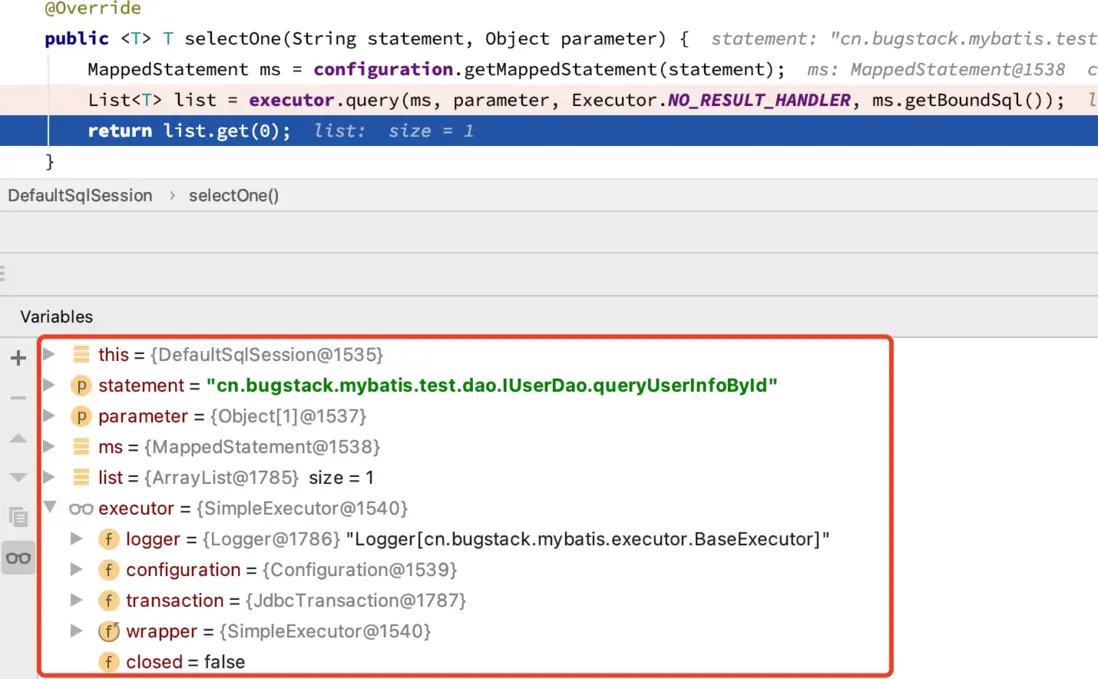Click 'configuration' in getMappedStatement line
1098x679 pixels.
[383, 69]
